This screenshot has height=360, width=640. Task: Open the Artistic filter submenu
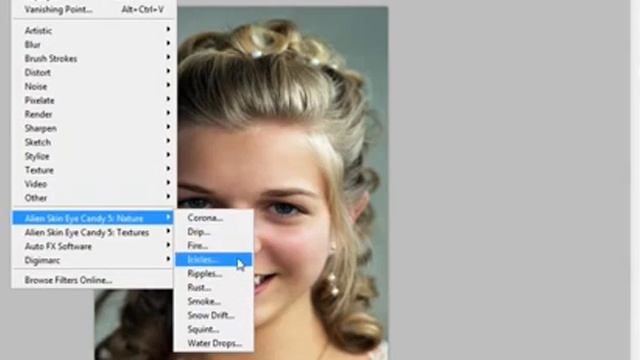(x=94, y=31)
